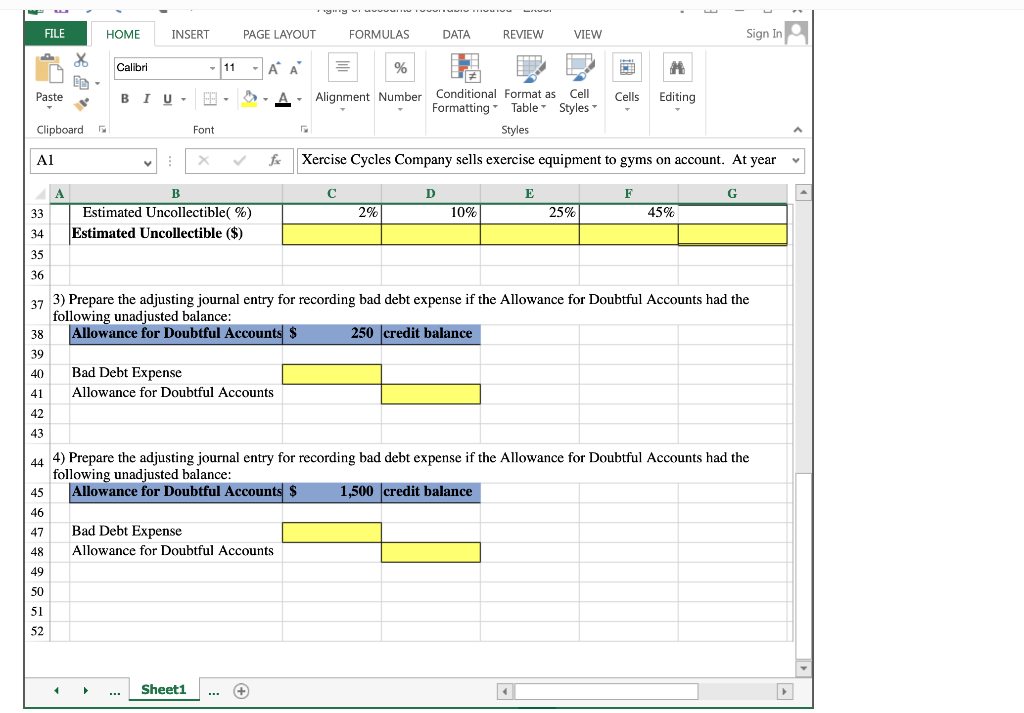Open the FILE menu

(x=54, y=33)
